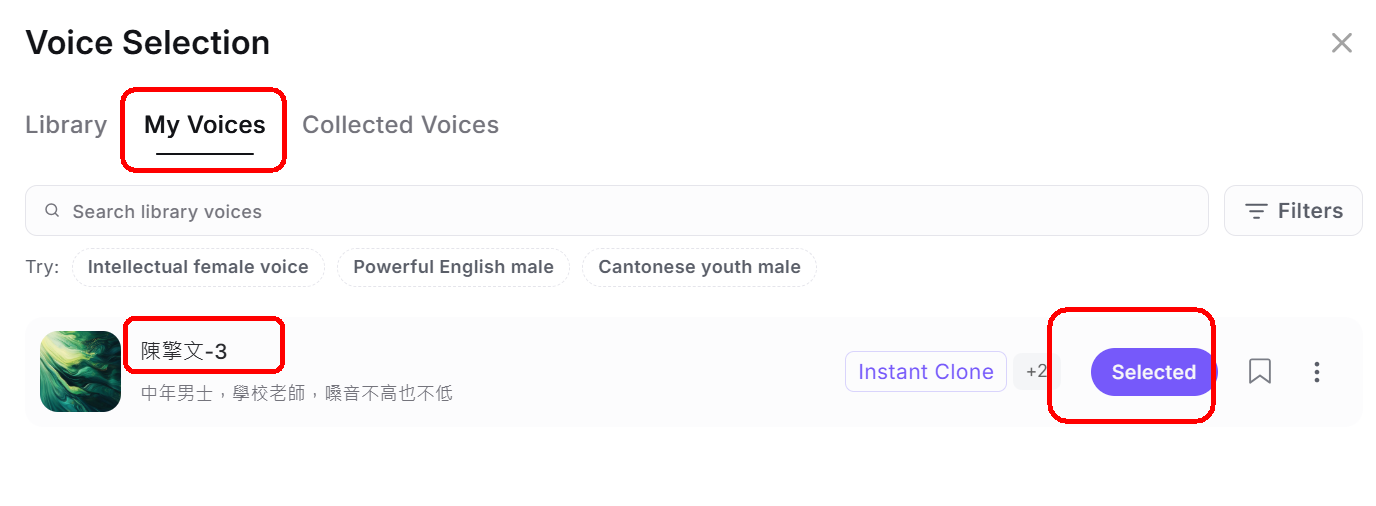This screenshot has height=506, width=1376.
Task: Click the search magnifier icon
Action: (x=52, y=211)
